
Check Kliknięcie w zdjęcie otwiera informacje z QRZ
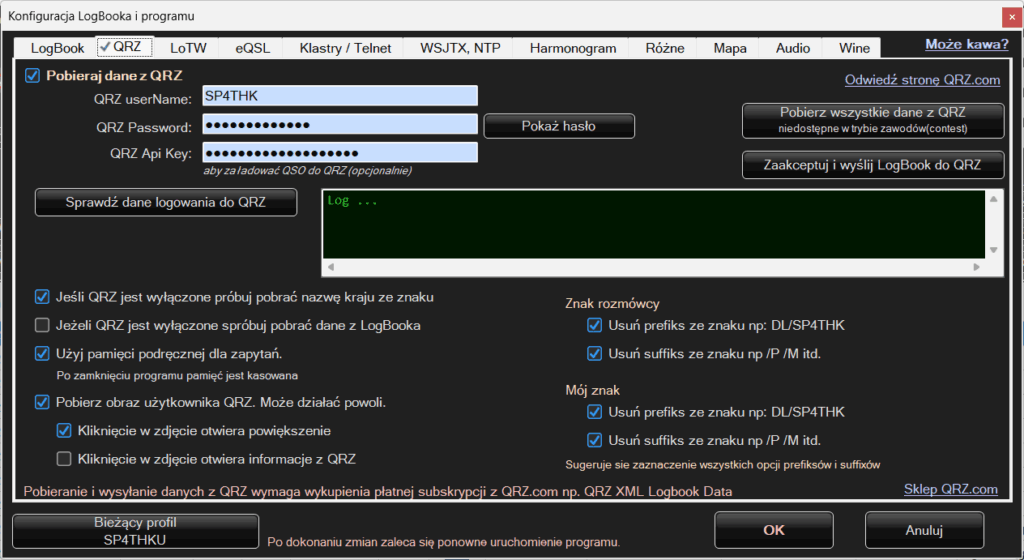click(64, 459)
